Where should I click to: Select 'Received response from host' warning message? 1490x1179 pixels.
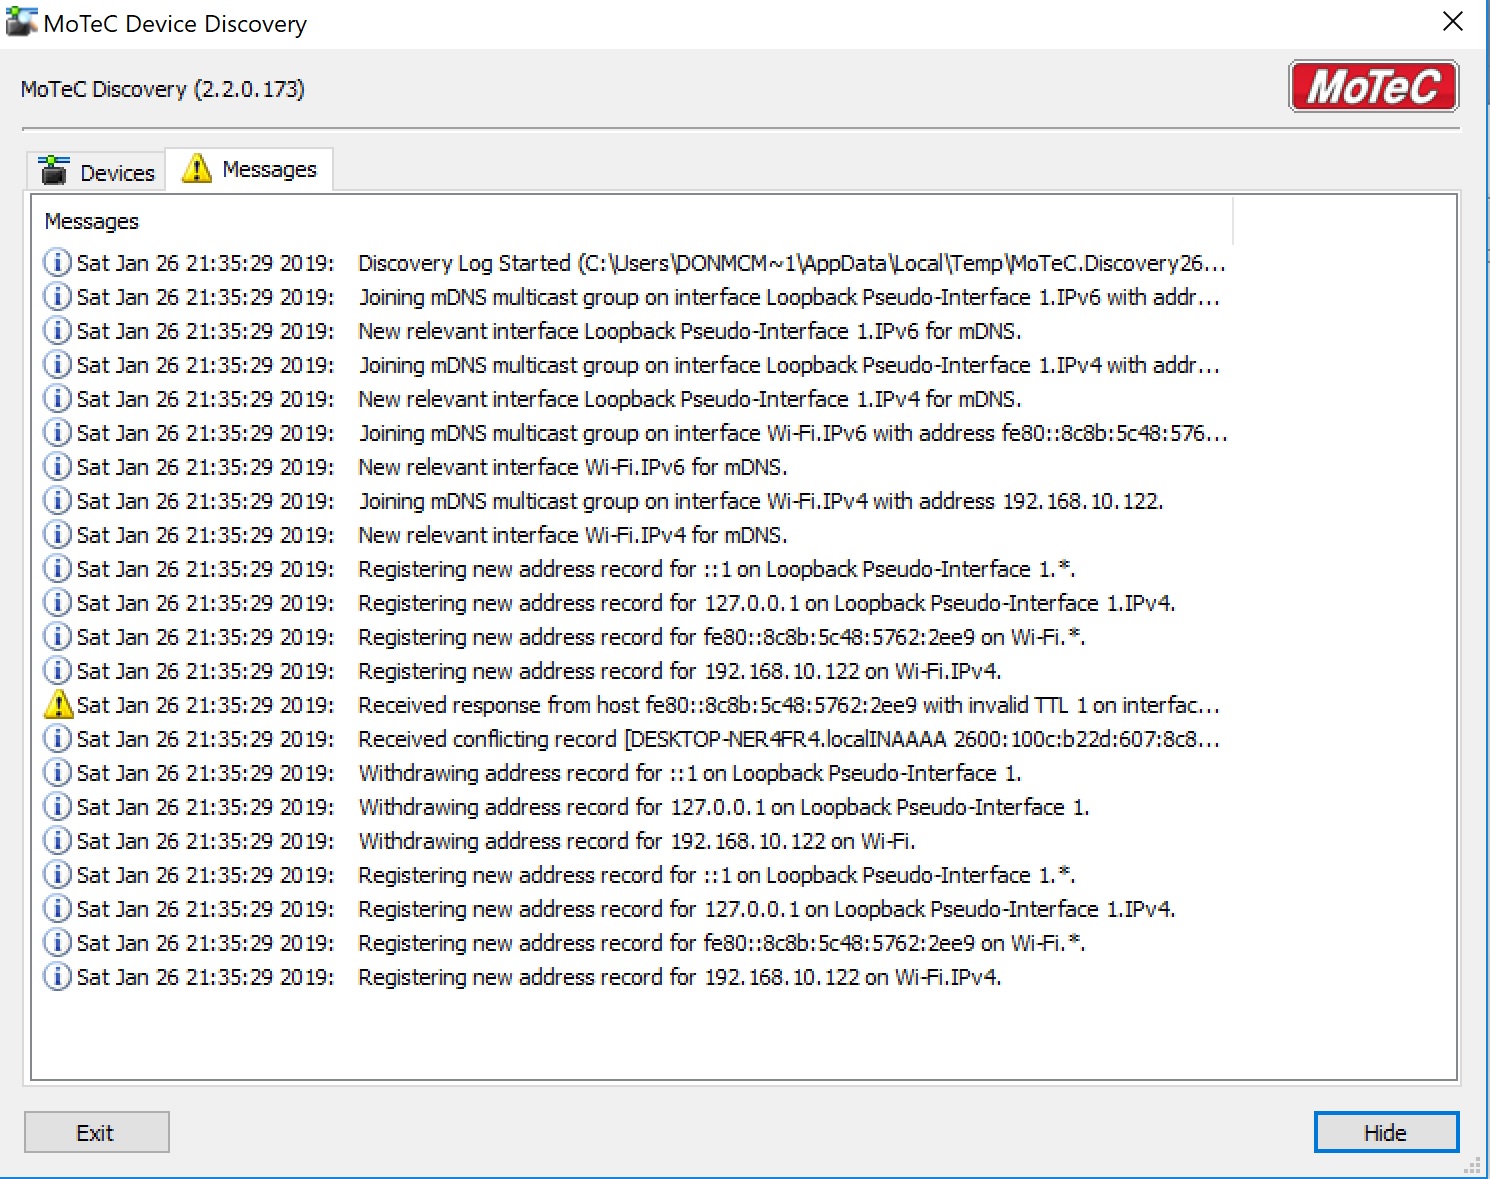pos(789,705)
